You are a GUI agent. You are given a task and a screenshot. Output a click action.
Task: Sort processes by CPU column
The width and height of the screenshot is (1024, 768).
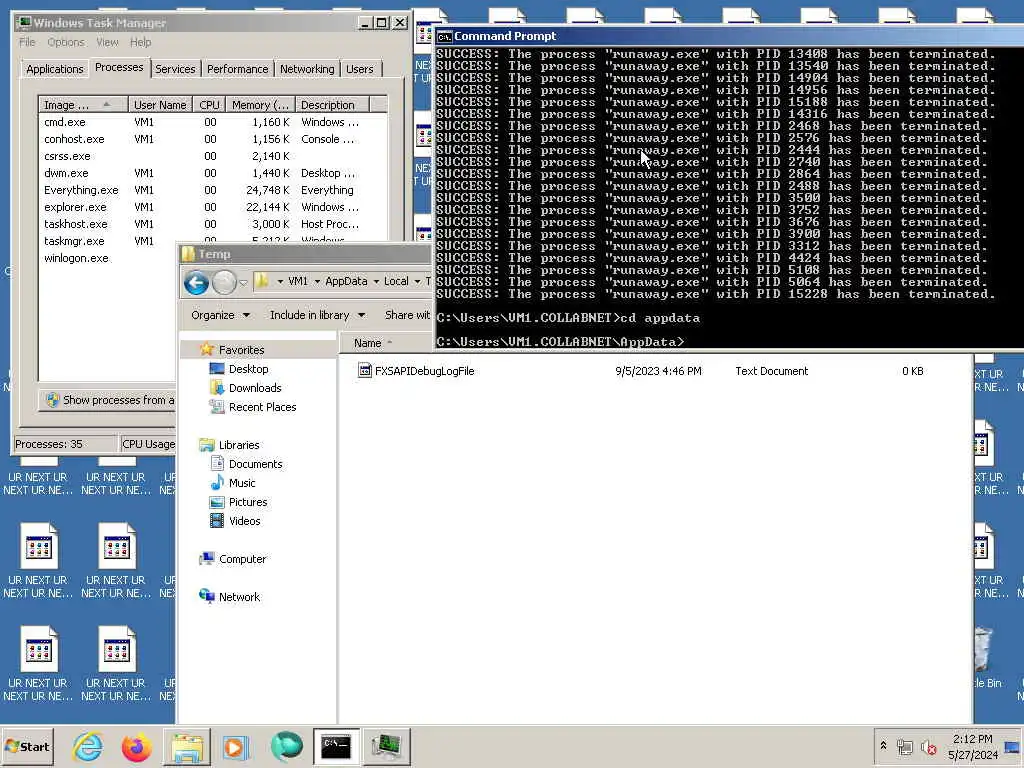[x=209, y=104]
